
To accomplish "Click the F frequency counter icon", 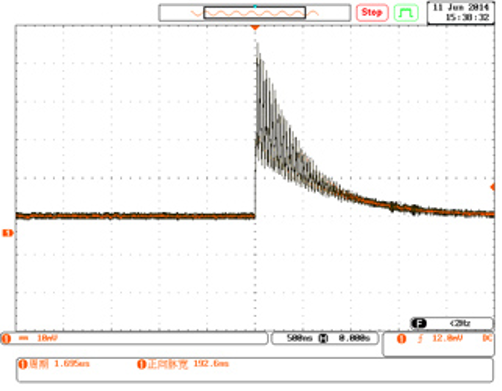I will (x=419, y=323).
